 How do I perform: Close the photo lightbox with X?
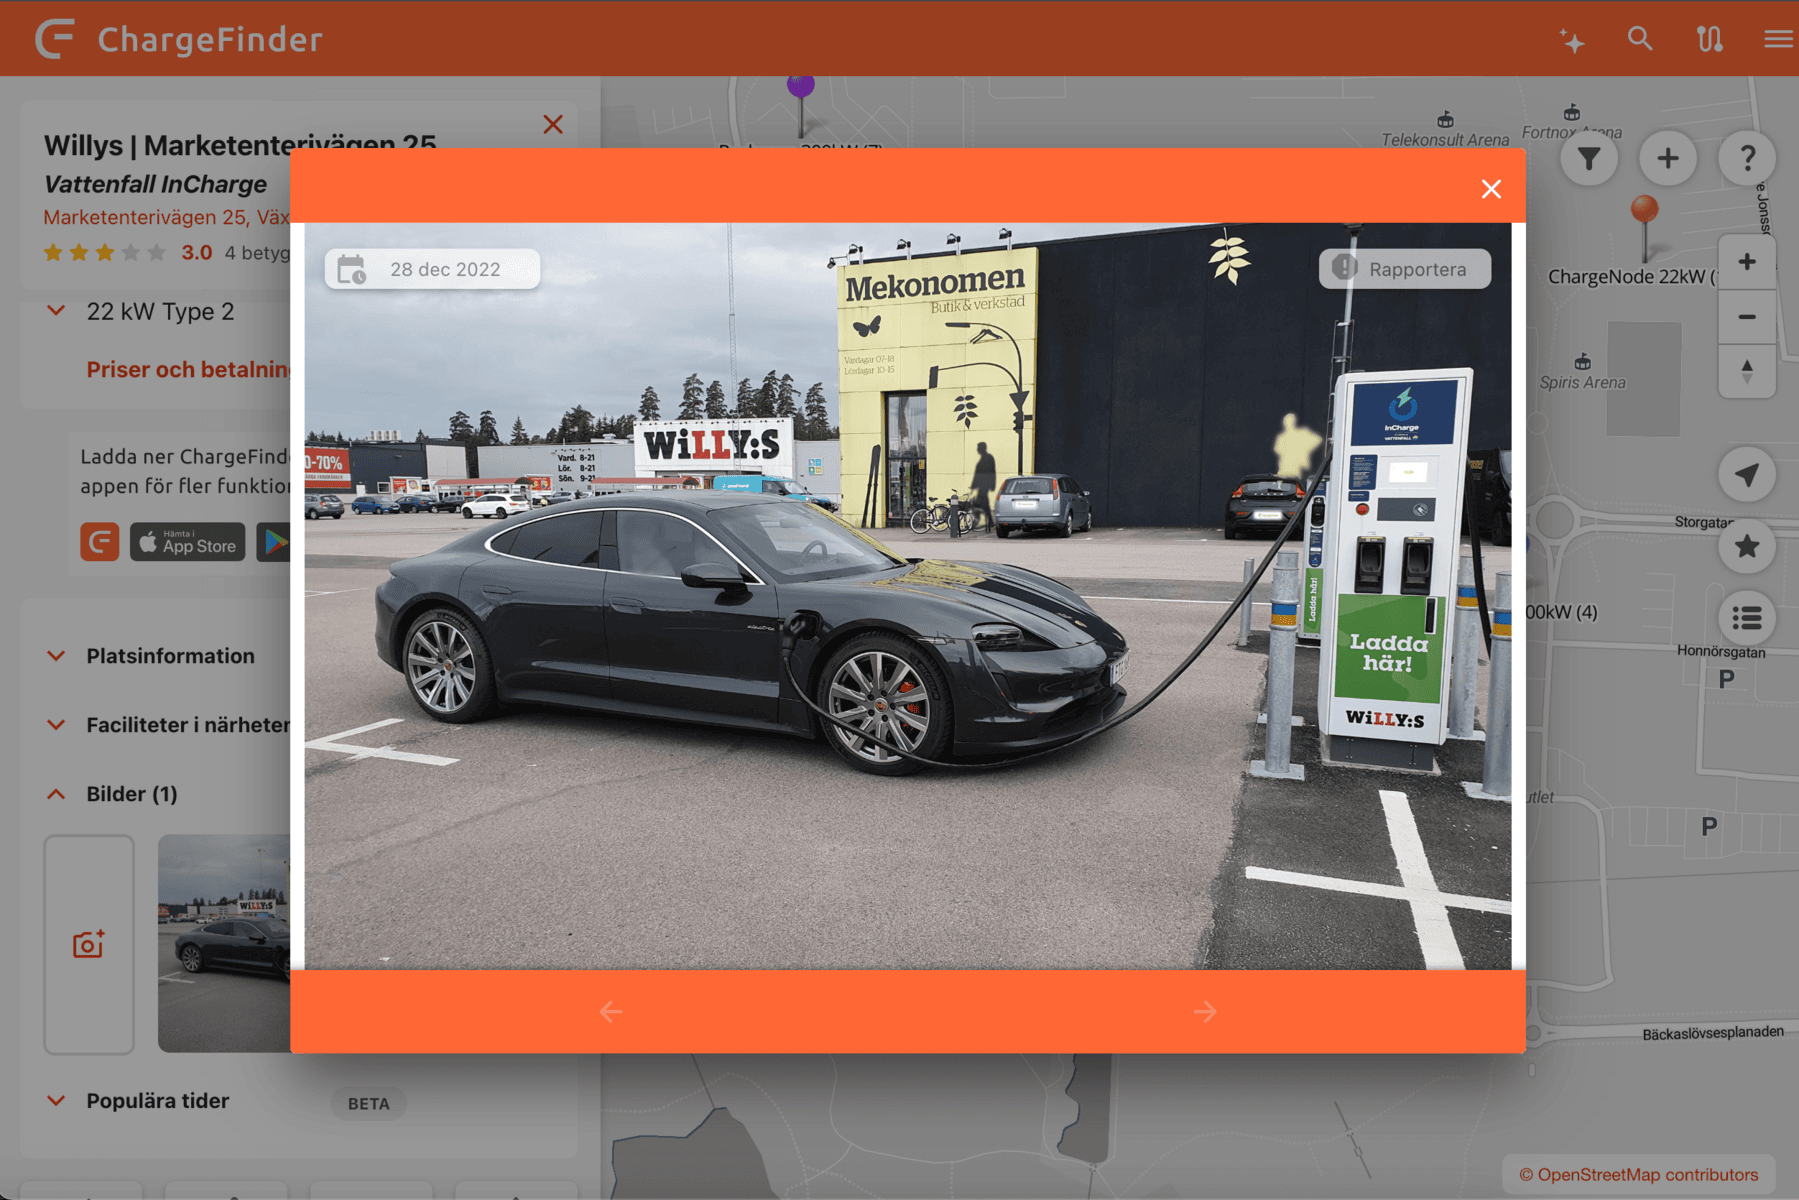(1491, 189)
